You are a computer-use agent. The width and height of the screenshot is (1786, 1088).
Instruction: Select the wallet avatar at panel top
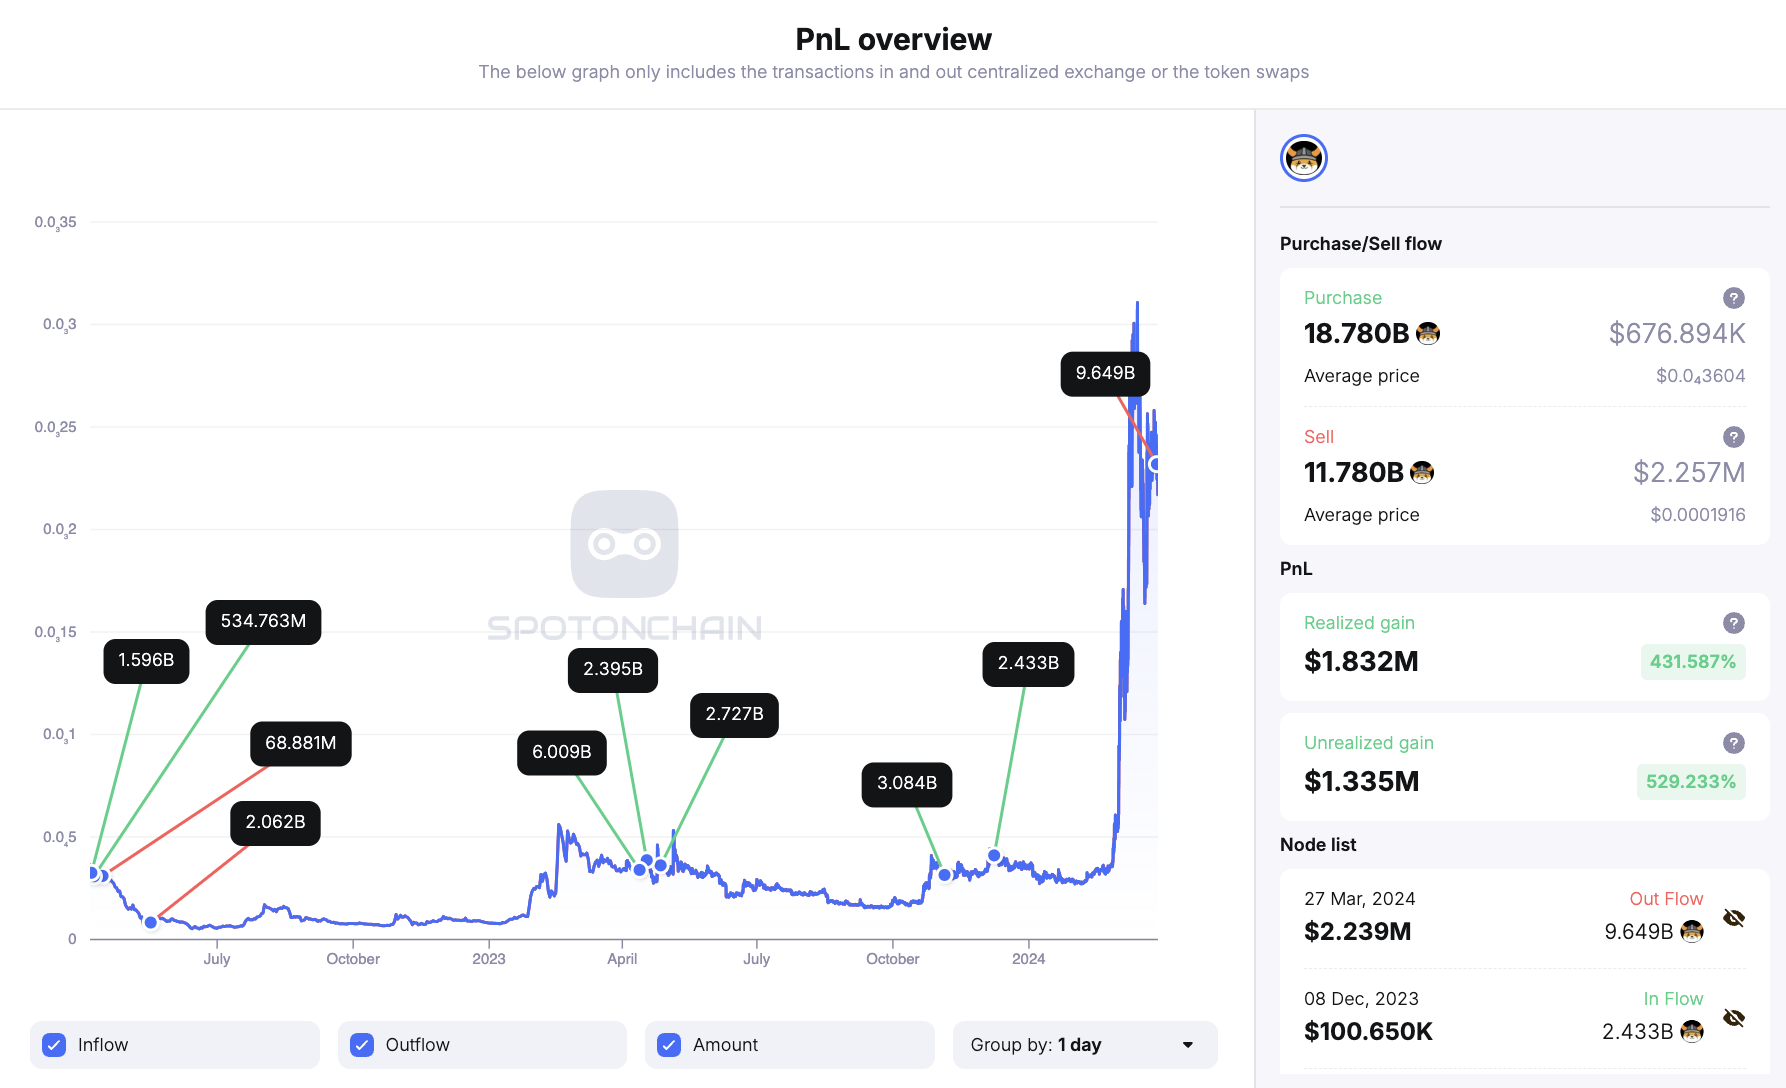pos(1303,158)
